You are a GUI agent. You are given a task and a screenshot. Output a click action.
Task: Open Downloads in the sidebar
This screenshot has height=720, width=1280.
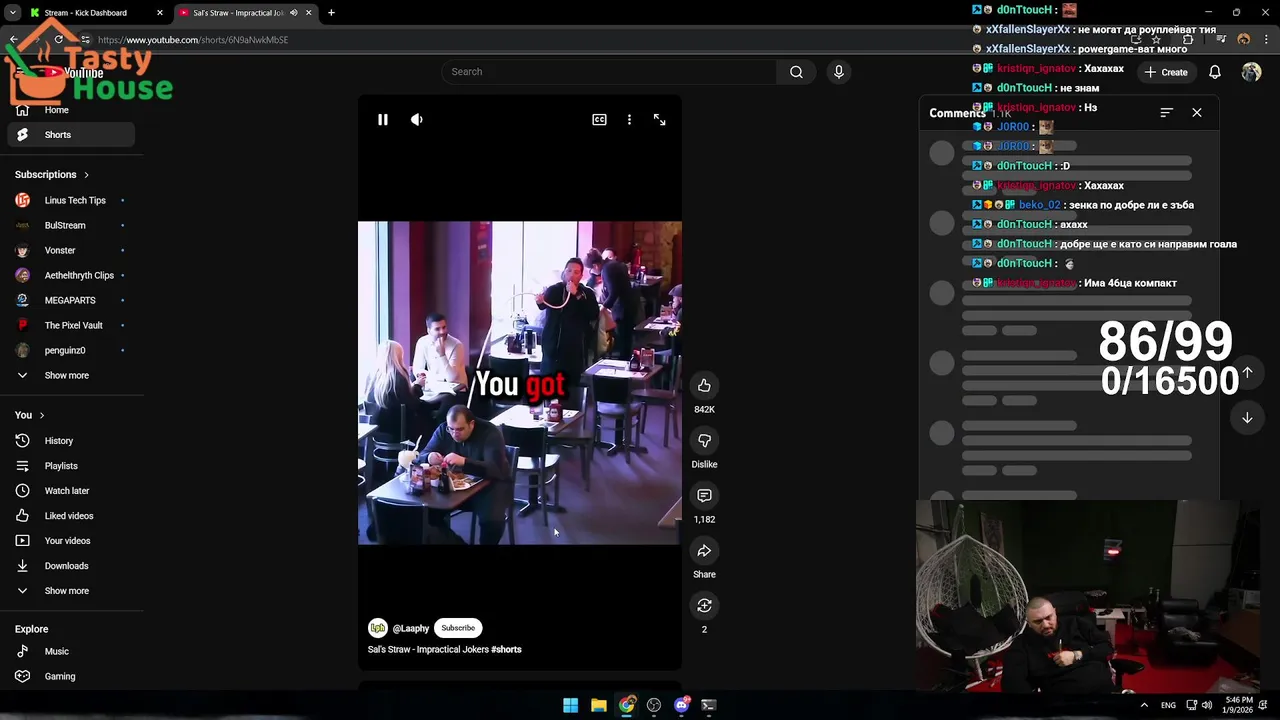pyautogui.click(x=71, y=566)
